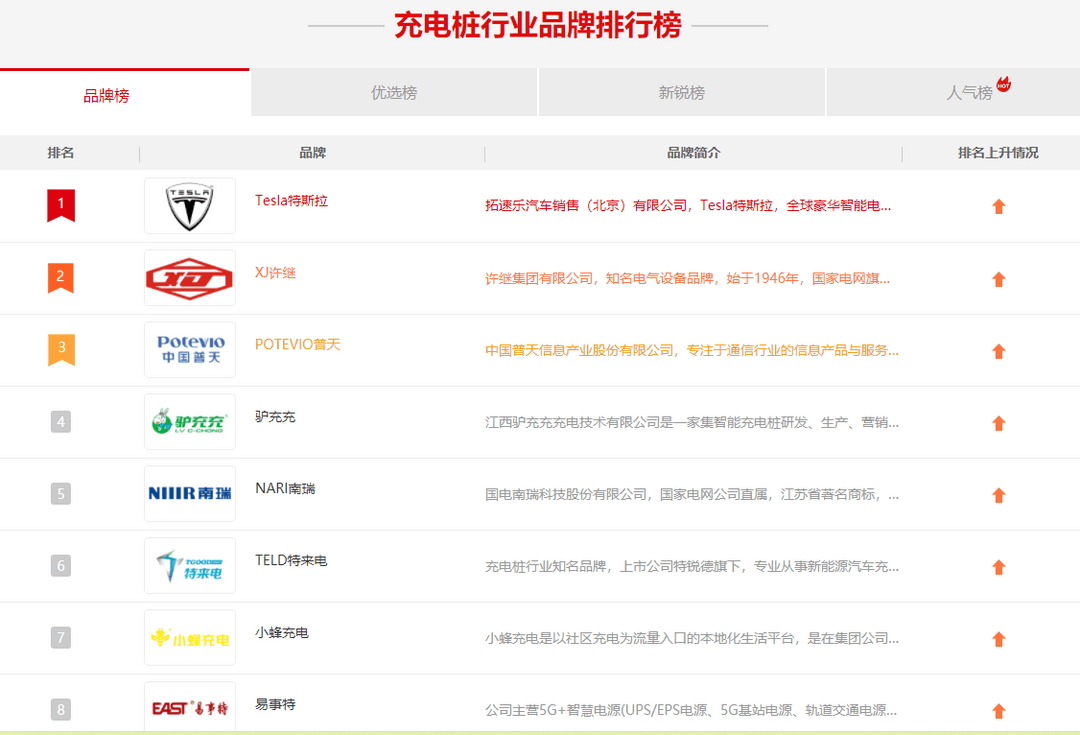Open the 国电南瑞科技股份 description text
The height and width of the screenshot is (735, 1080).
692,495
